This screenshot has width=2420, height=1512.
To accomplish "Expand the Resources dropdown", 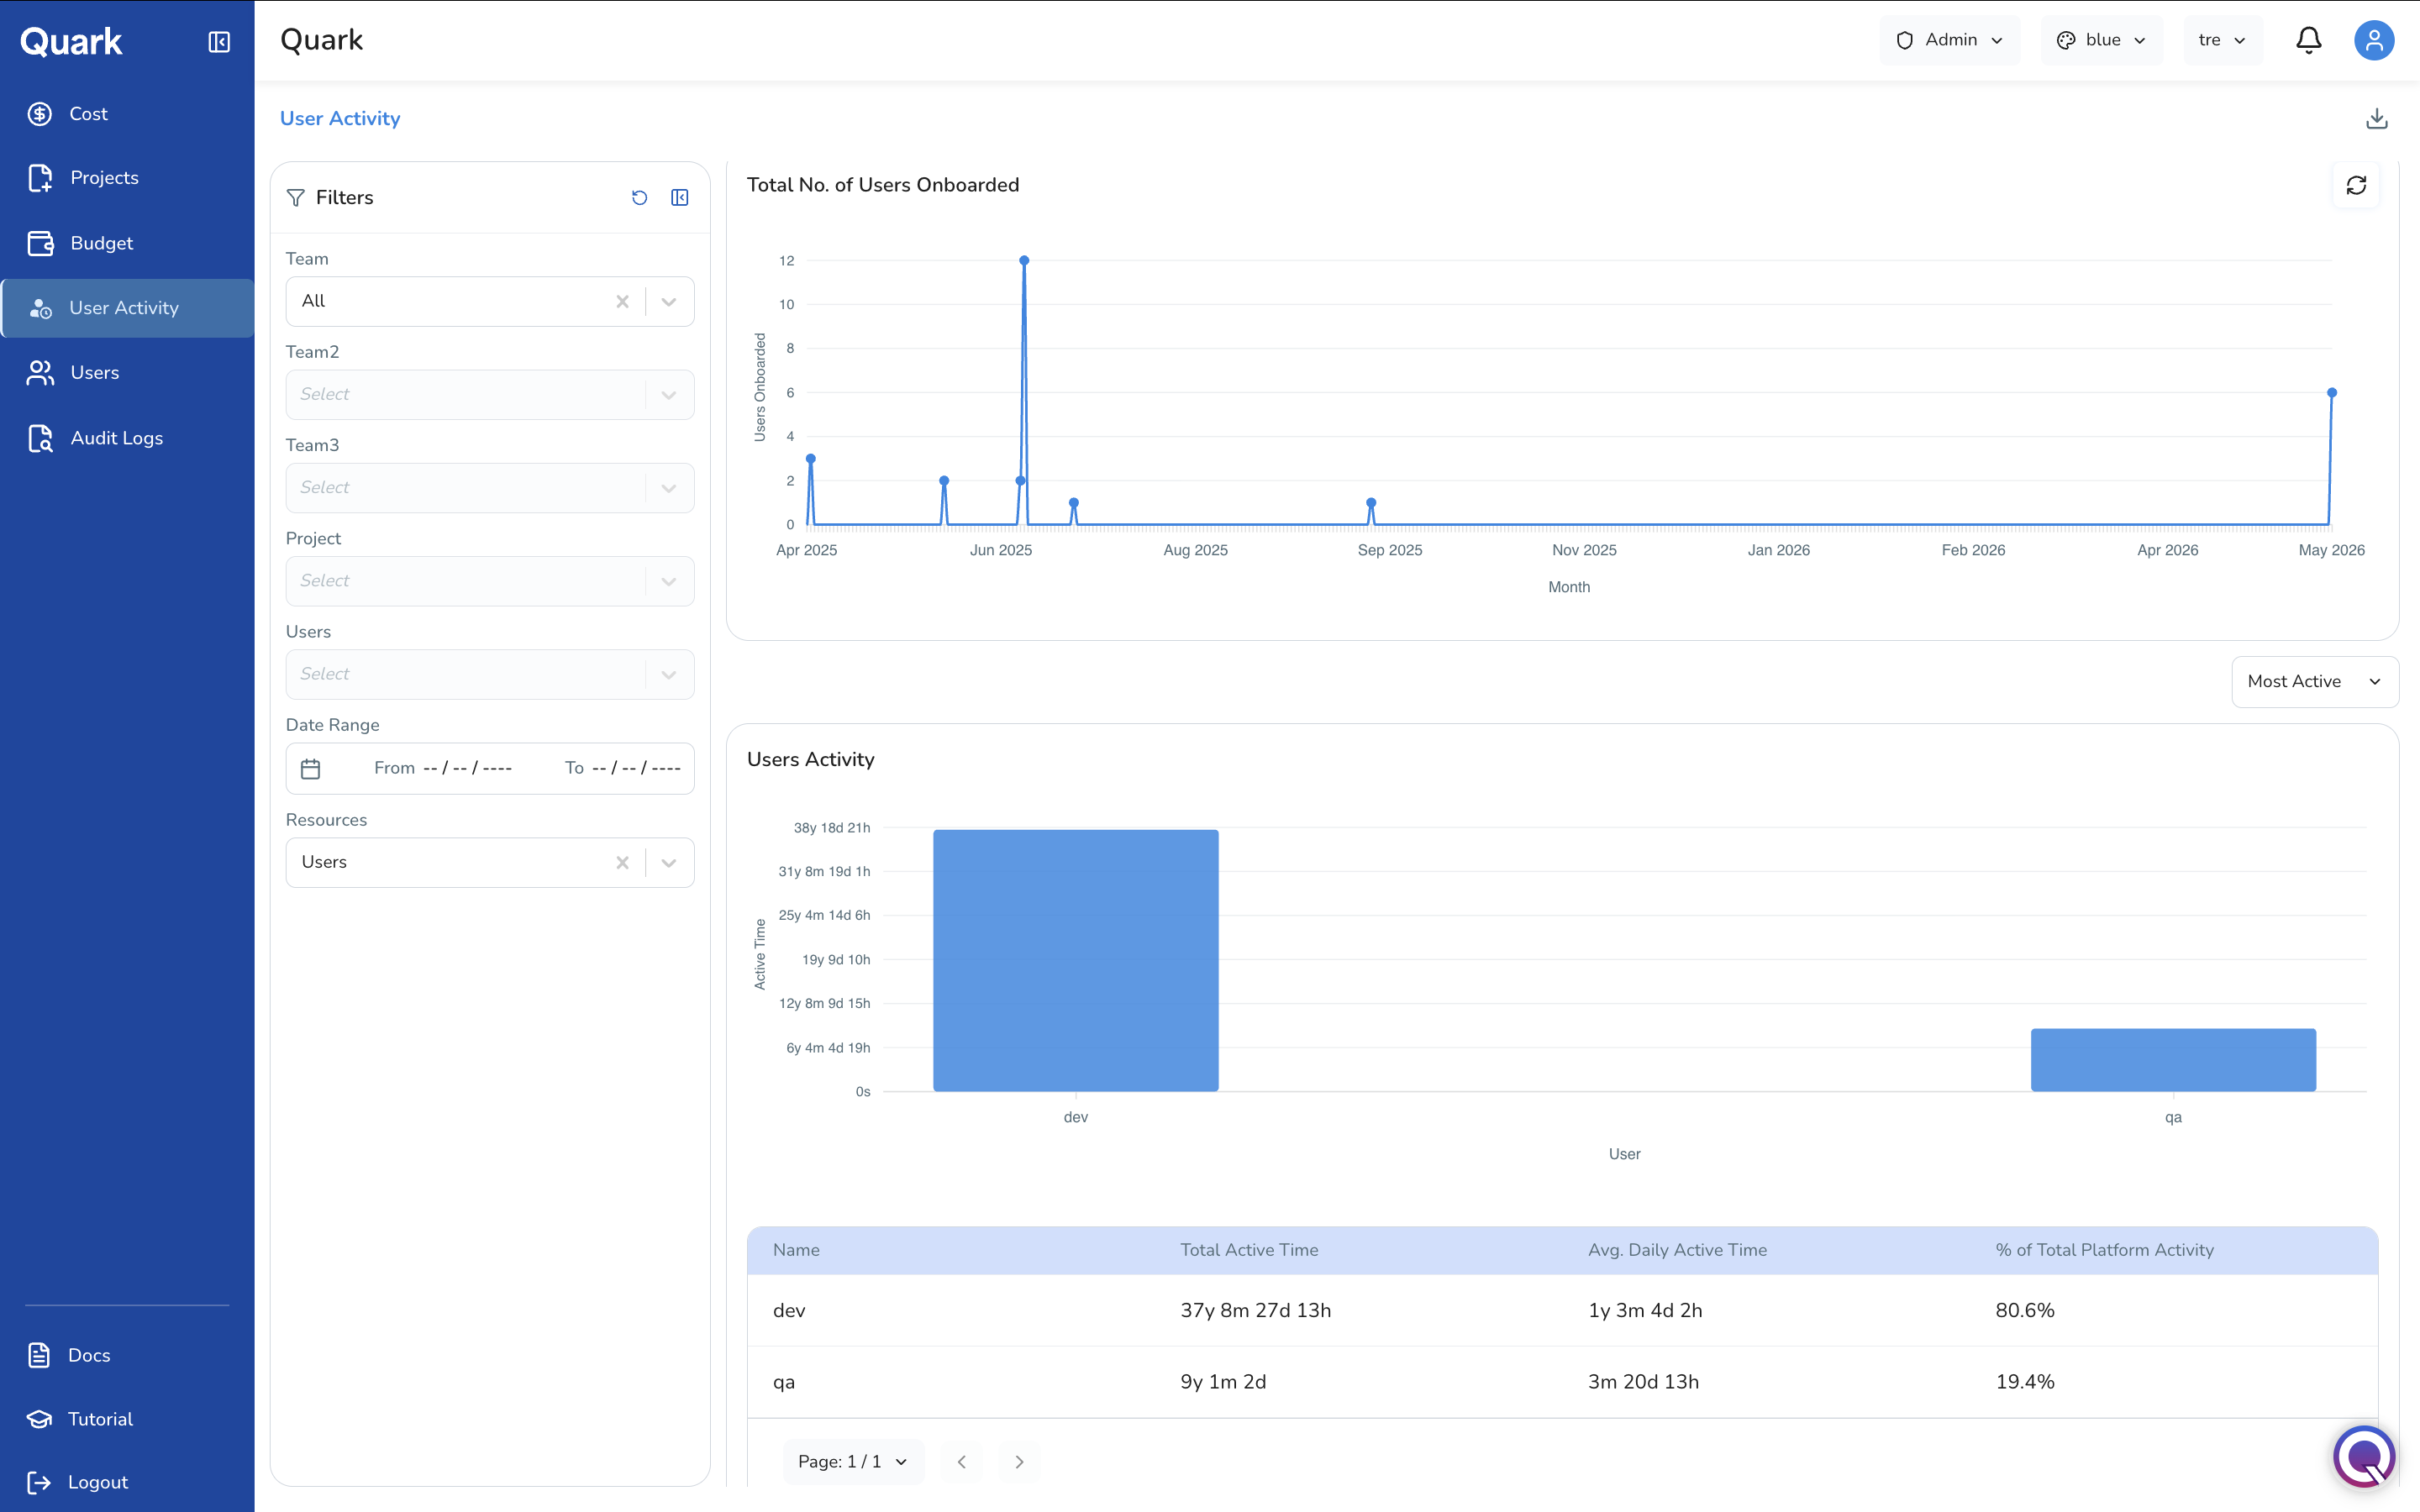I will coord(669,862).
